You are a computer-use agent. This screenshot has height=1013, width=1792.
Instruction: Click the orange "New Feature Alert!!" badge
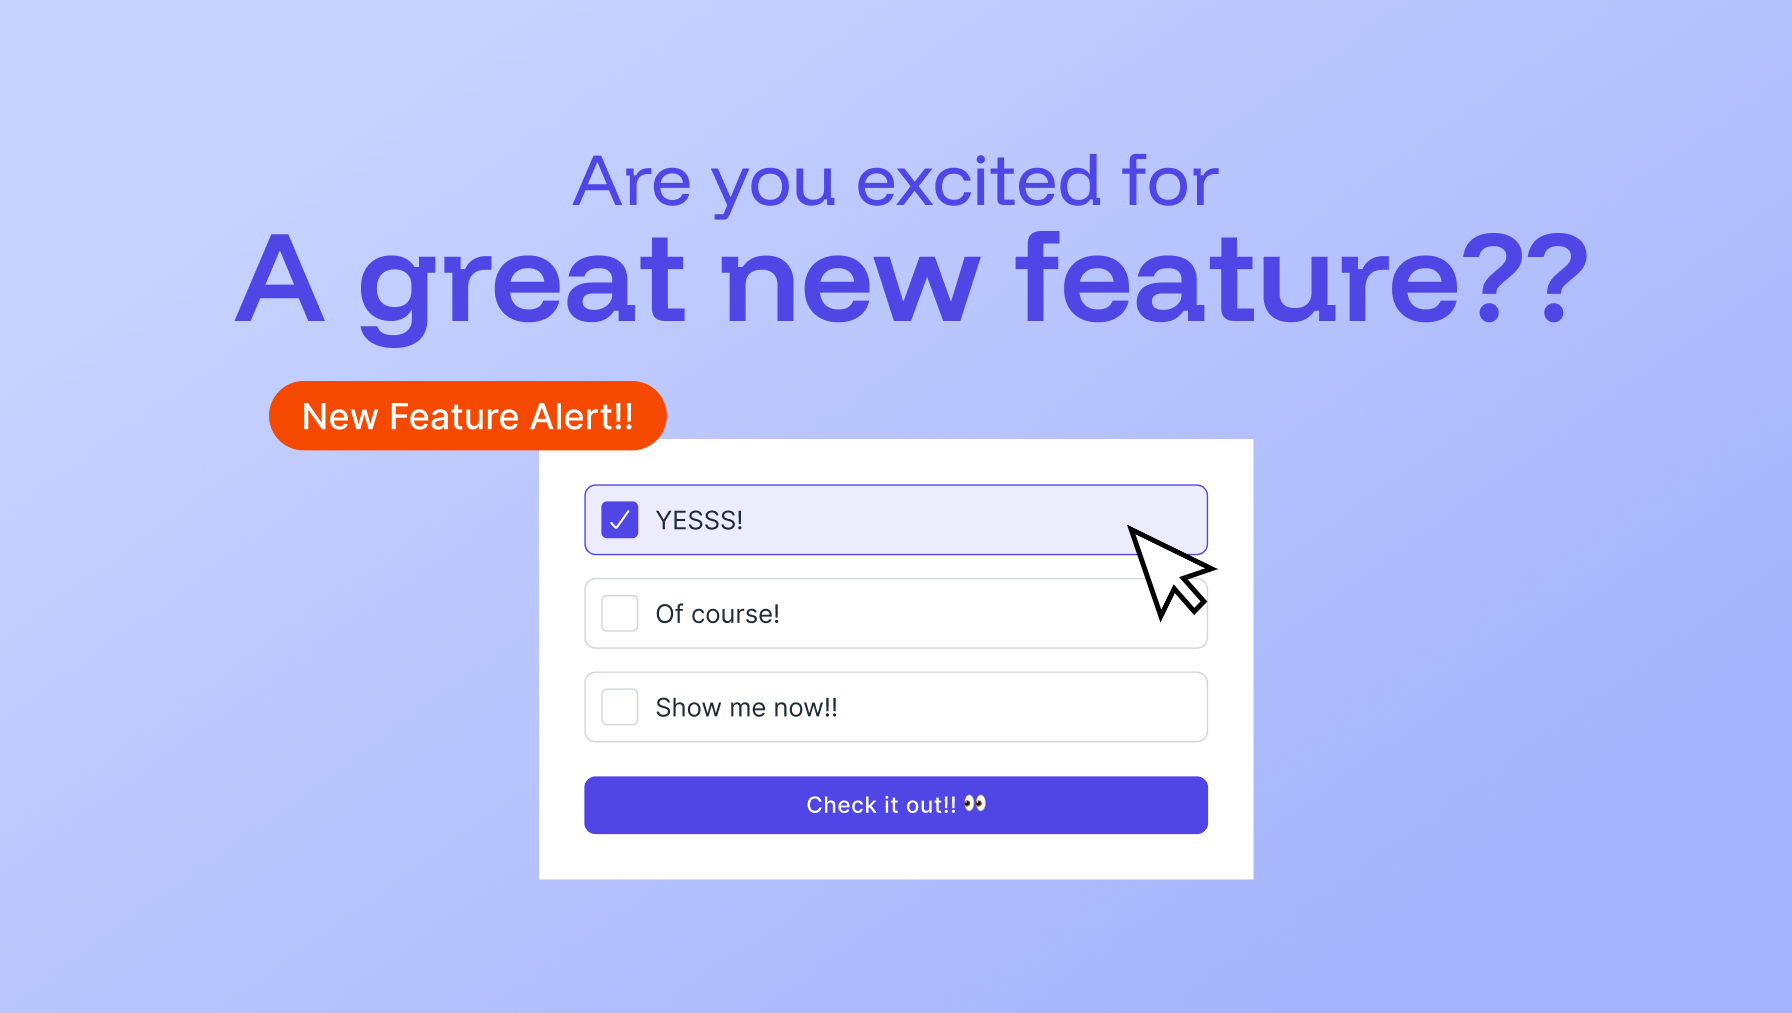pos(467,416)
